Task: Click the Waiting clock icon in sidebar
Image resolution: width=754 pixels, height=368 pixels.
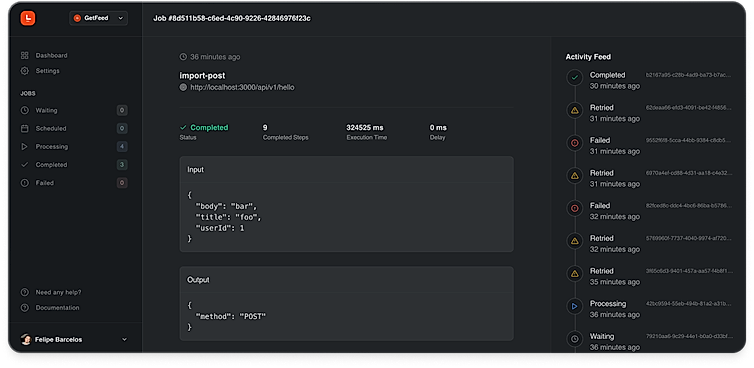Action: pos(25,110)
